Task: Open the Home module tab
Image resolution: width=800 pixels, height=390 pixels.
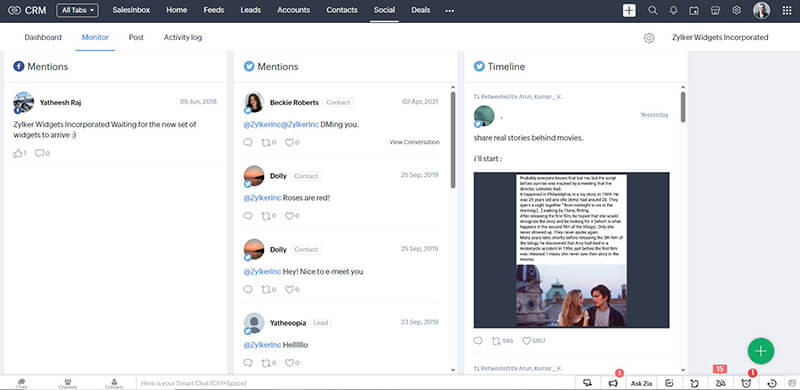Action: click(x=177, y=10)
